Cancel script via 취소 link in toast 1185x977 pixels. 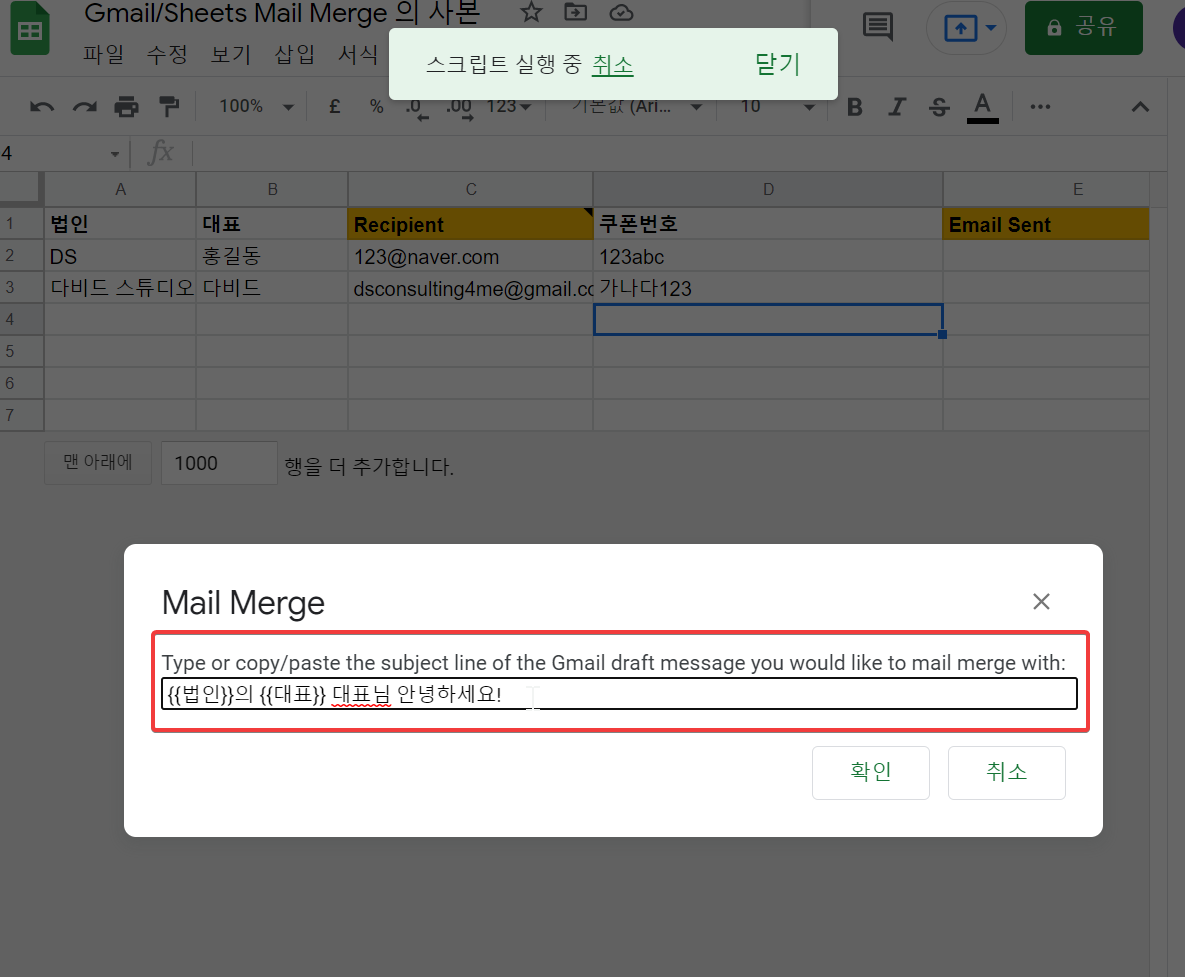pyautogui.click(x=612, y=65)
